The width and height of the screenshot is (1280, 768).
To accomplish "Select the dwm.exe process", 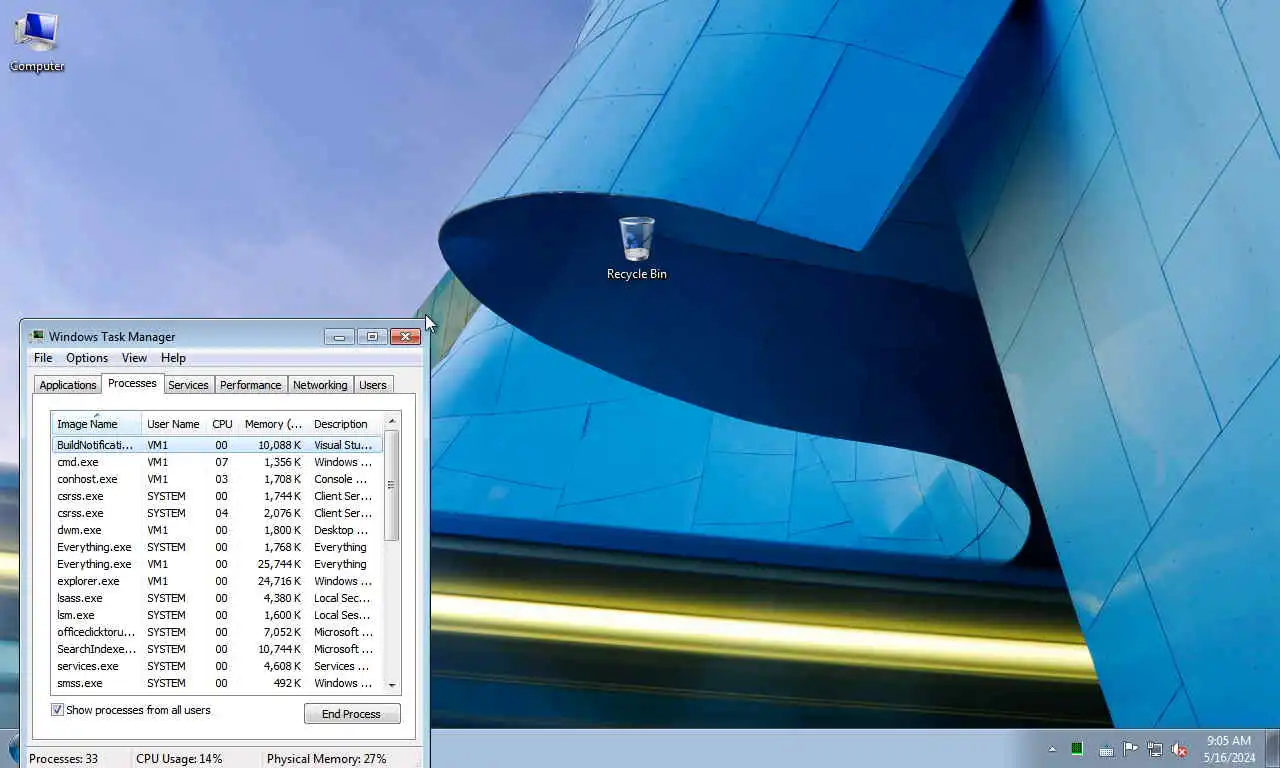I will click(x=217, y=530).
